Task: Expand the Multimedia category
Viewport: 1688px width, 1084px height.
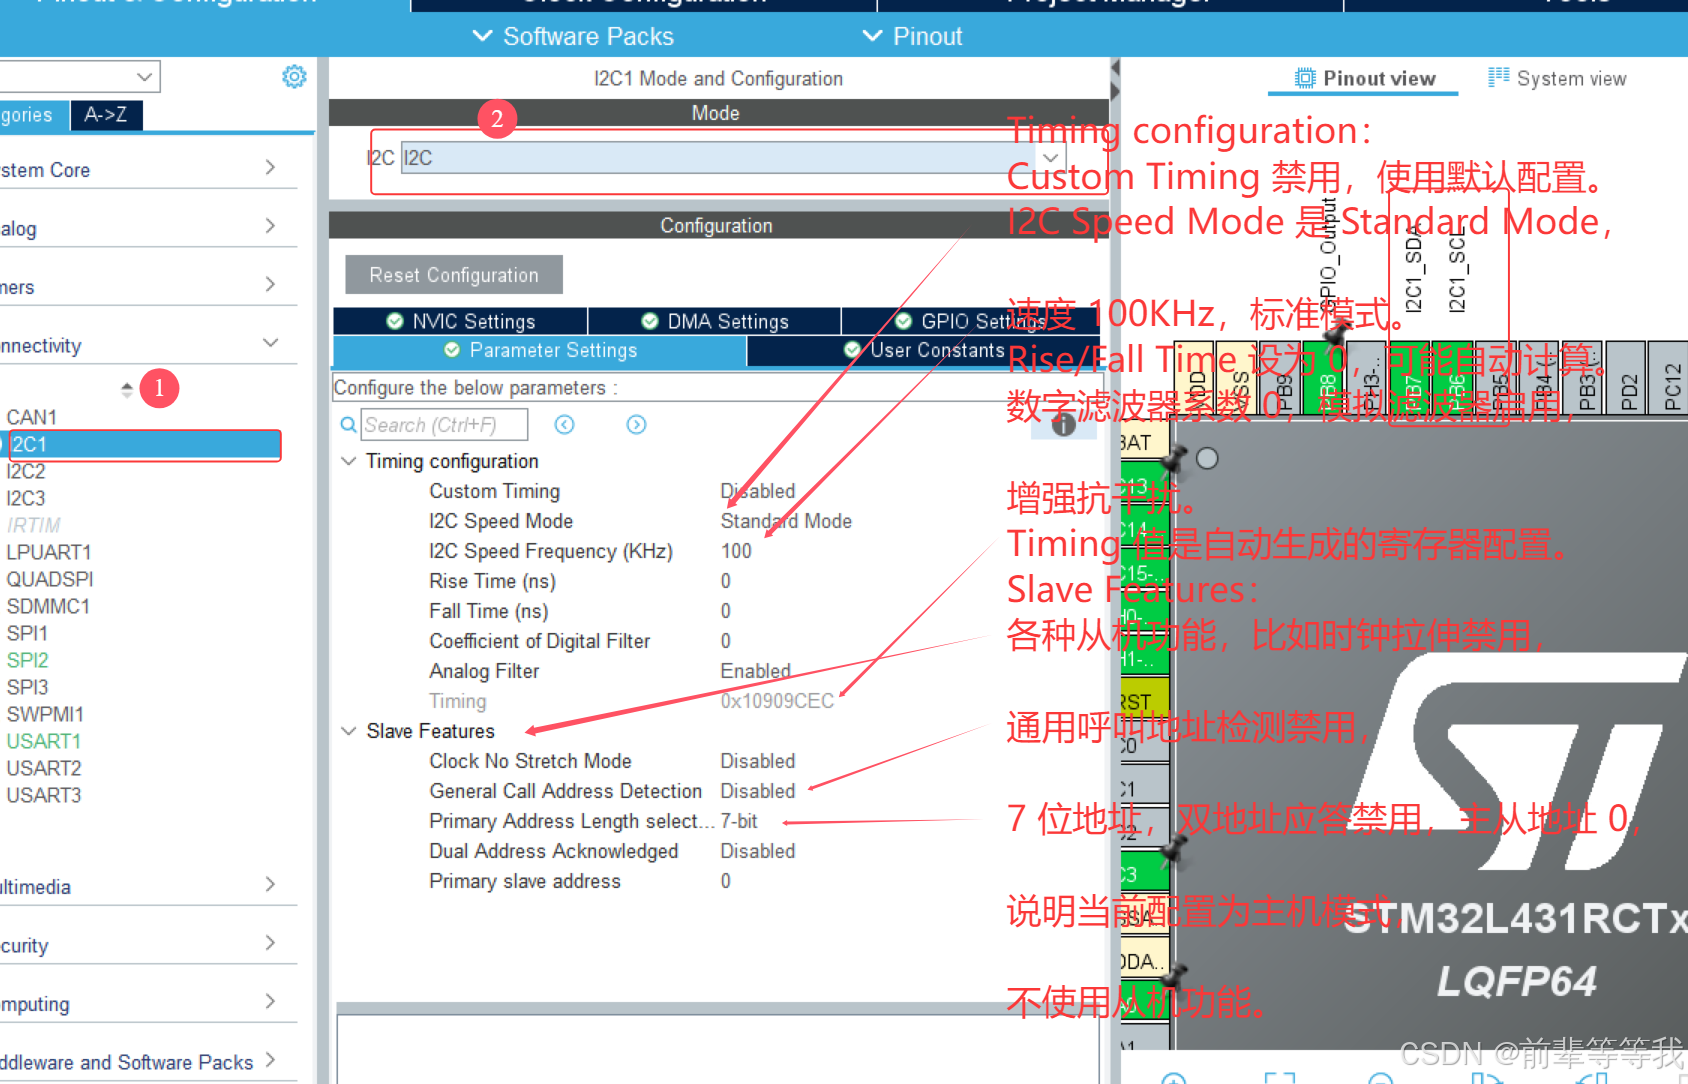Action: coord(148,886)
